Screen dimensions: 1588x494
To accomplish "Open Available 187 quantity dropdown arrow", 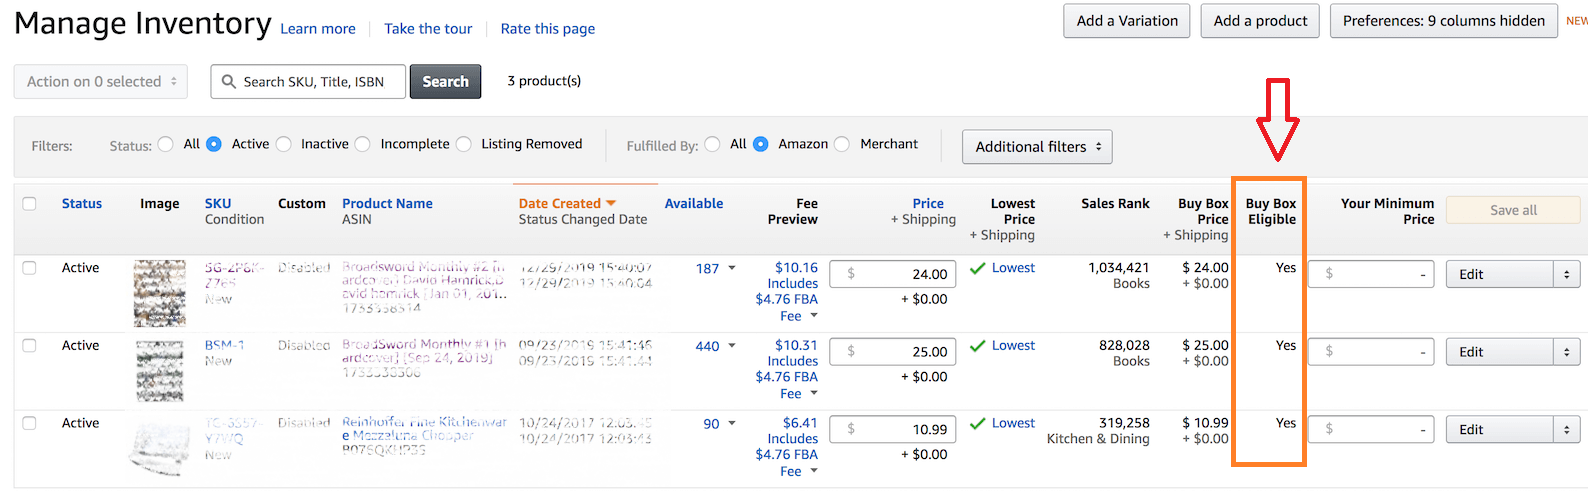I will (x=732, y=268).
